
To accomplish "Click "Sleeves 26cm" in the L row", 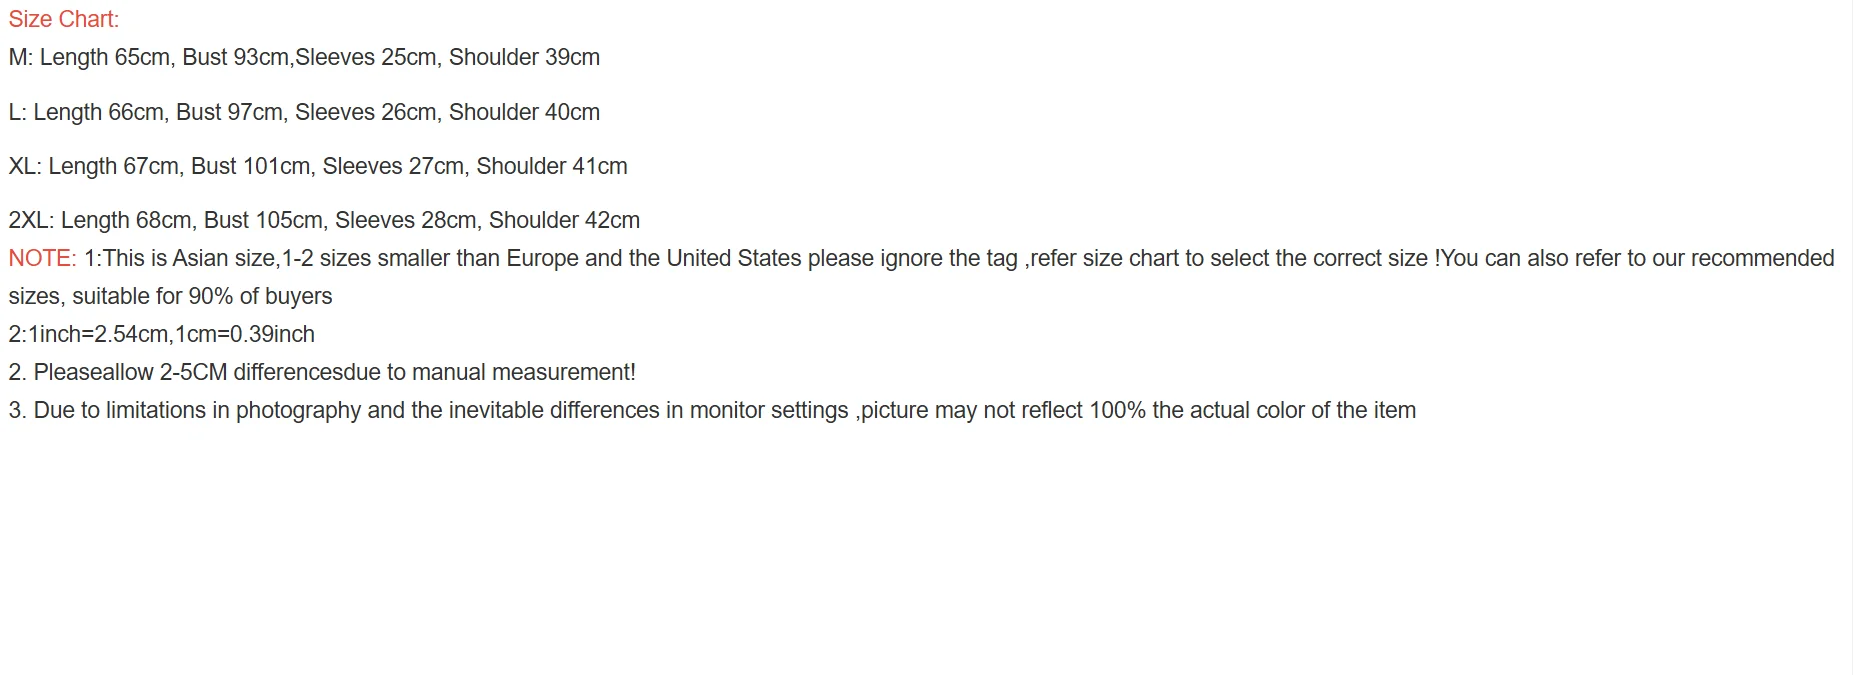I will coord(365,112).
